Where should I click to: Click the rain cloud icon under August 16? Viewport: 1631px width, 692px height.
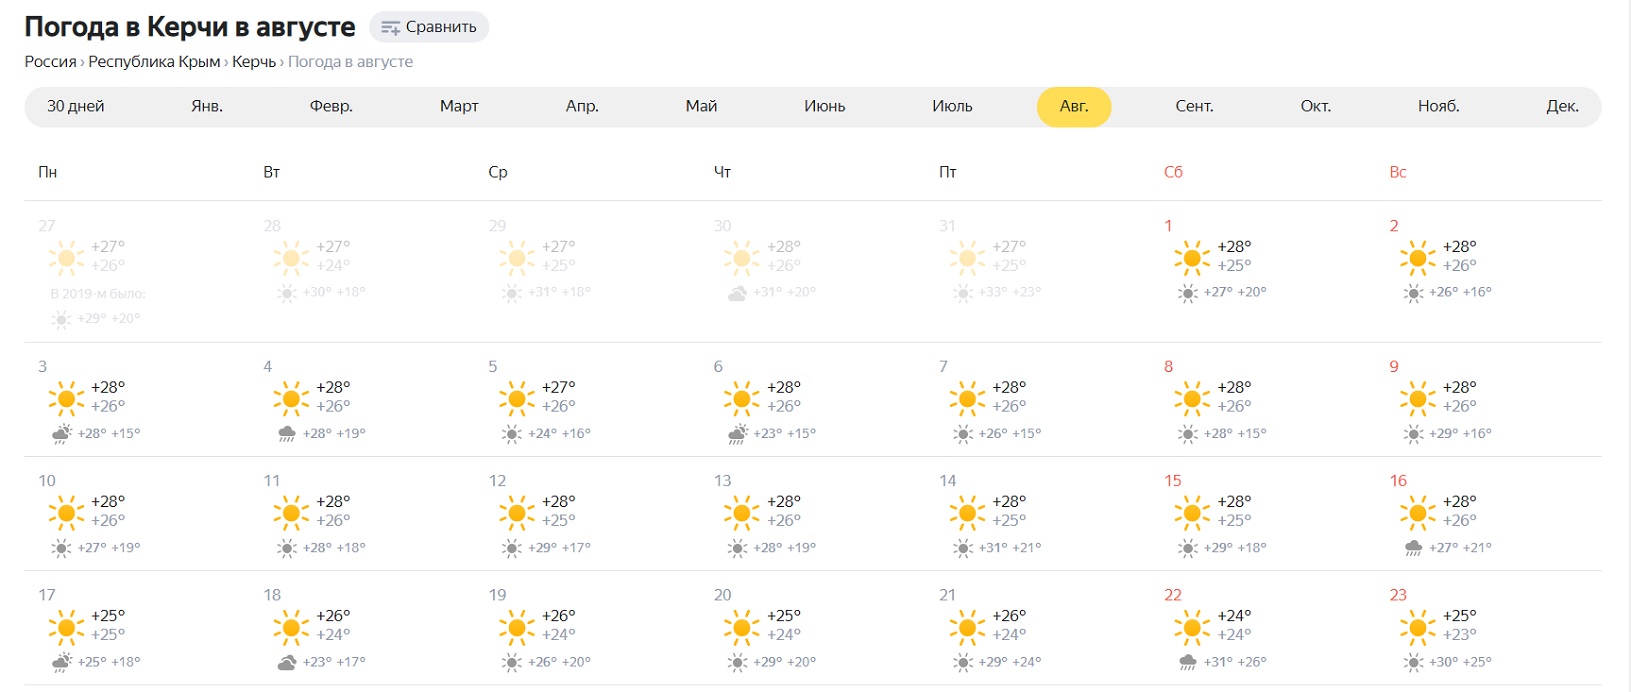1413,548
